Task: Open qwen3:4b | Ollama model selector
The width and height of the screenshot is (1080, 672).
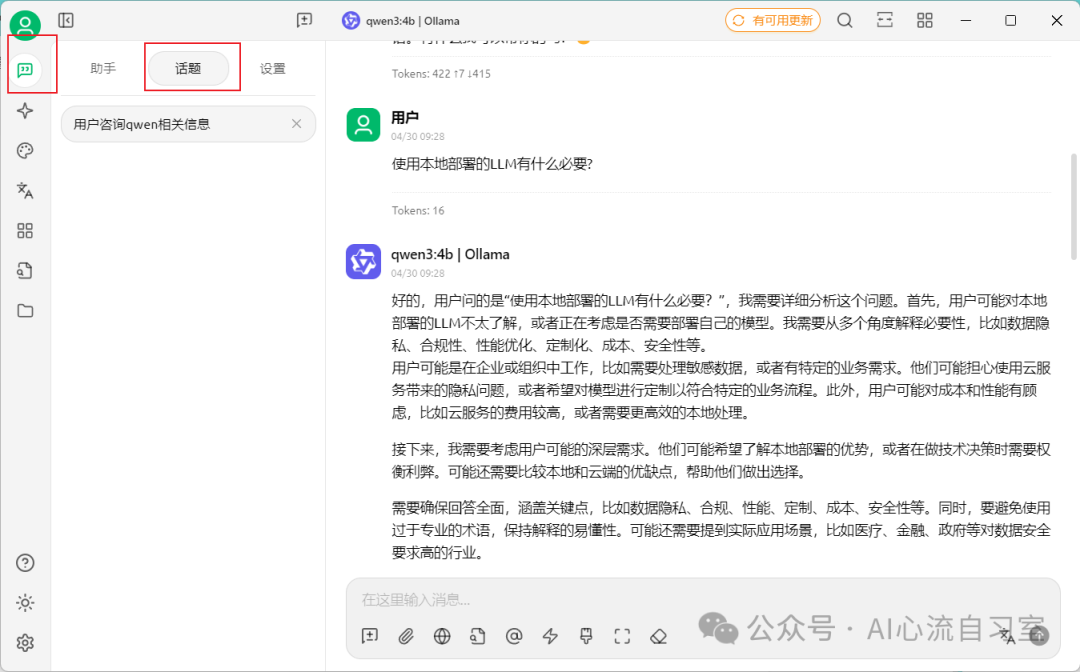Action: pos(401,21)
